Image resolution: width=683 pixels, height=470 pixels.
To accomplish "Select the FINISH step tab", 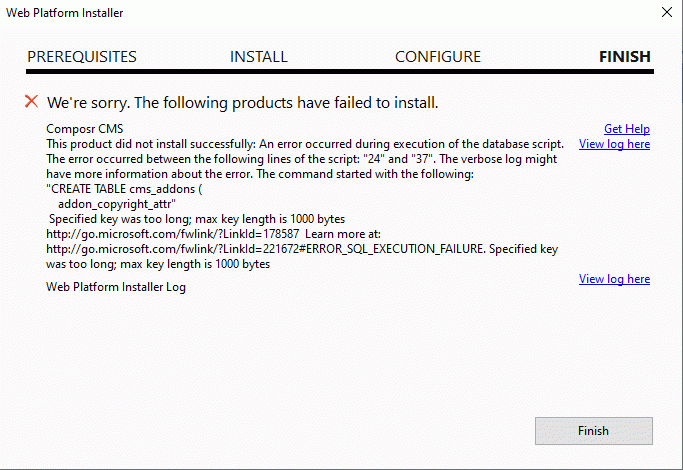I will (x=625, y=57).
